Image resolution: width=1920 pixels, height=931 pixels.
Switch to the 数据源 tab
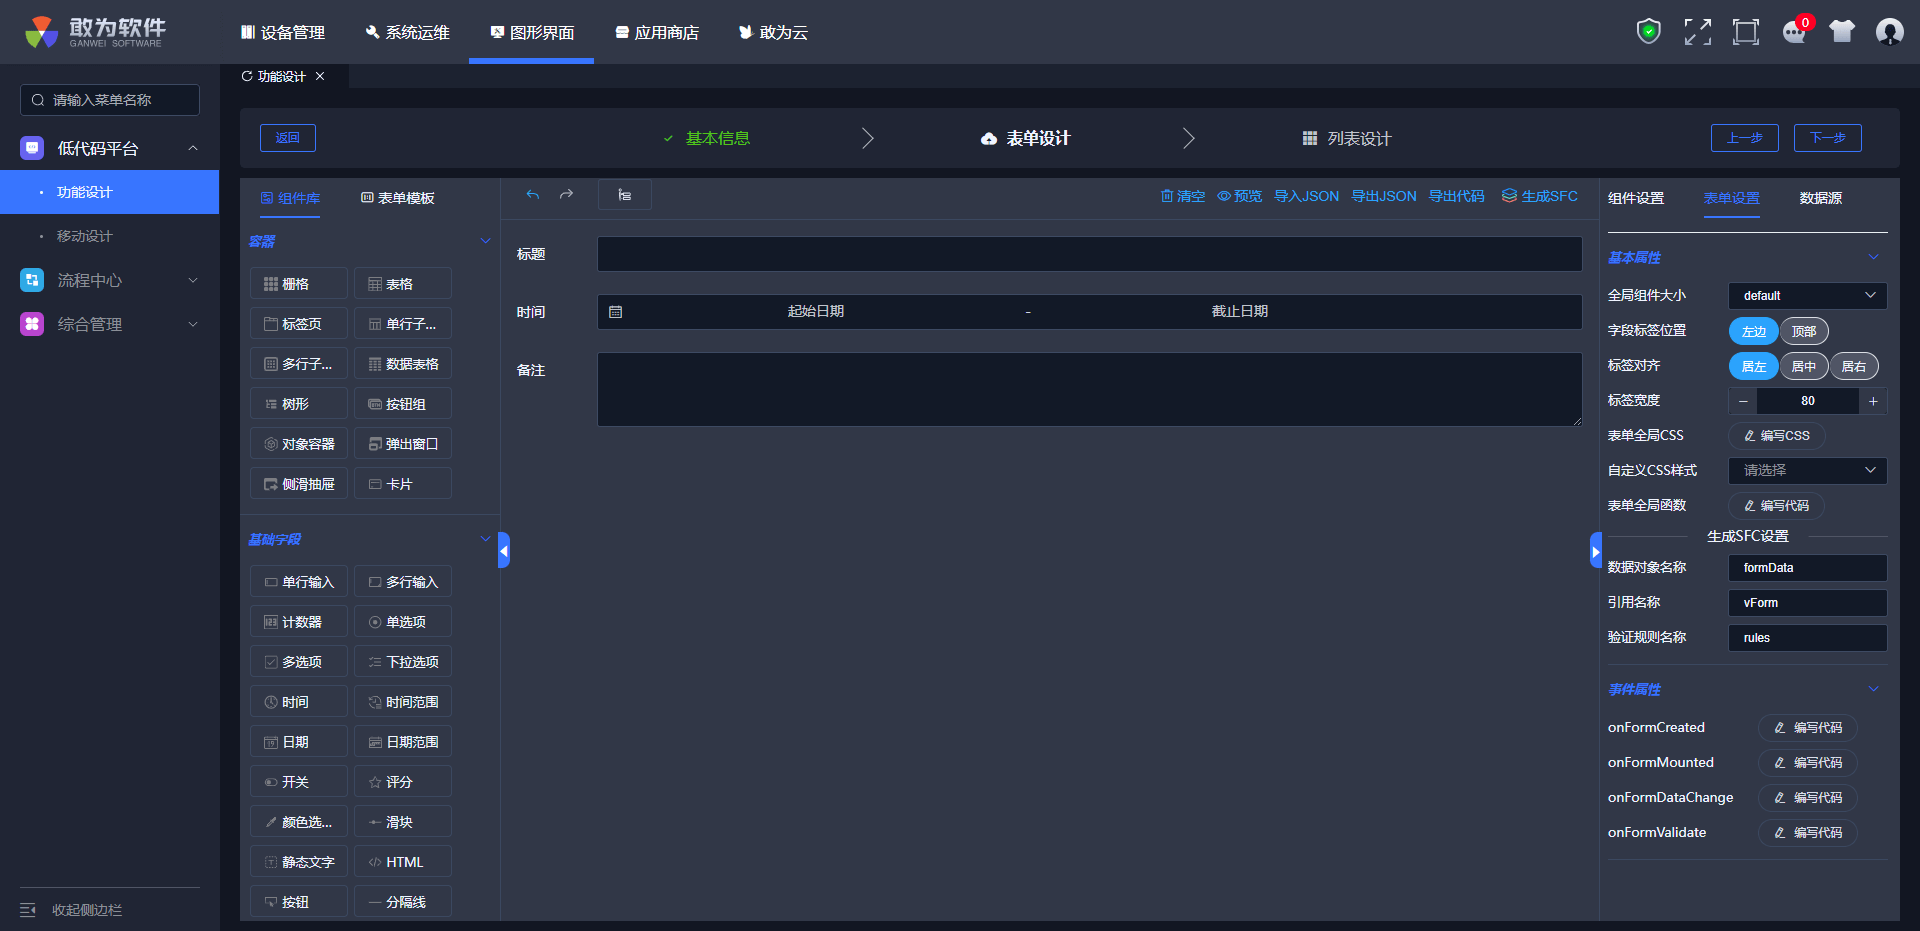pyautogui.click(x=1820, y=198)
